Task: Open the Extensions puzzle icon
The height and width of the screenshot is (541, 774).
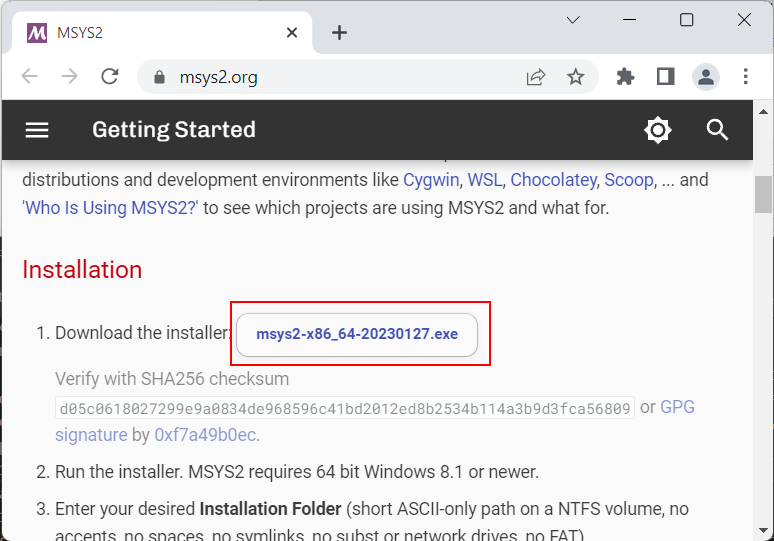Action: click(x=625, y=77)
